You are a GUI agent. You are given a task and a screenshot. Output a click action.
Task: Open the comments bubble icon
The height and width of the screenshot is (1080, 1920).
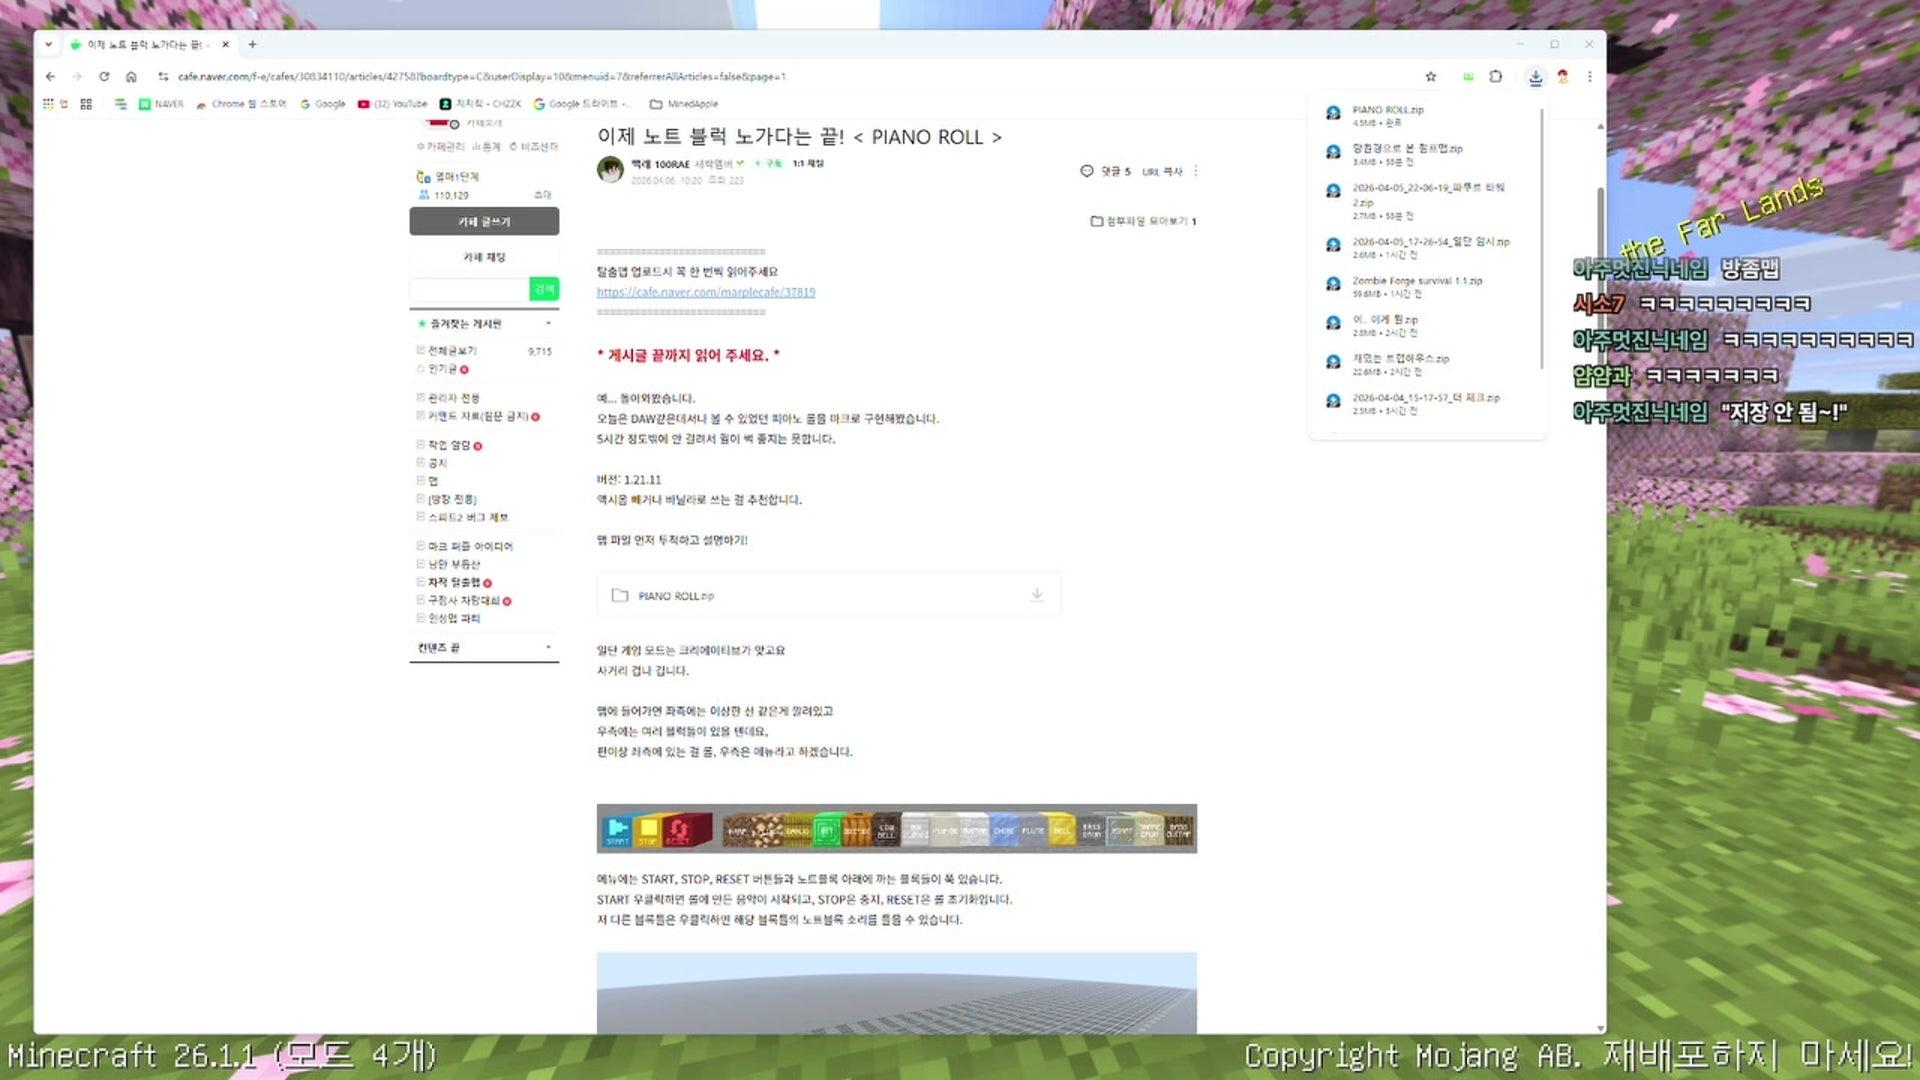click(x=1087, y=171)
